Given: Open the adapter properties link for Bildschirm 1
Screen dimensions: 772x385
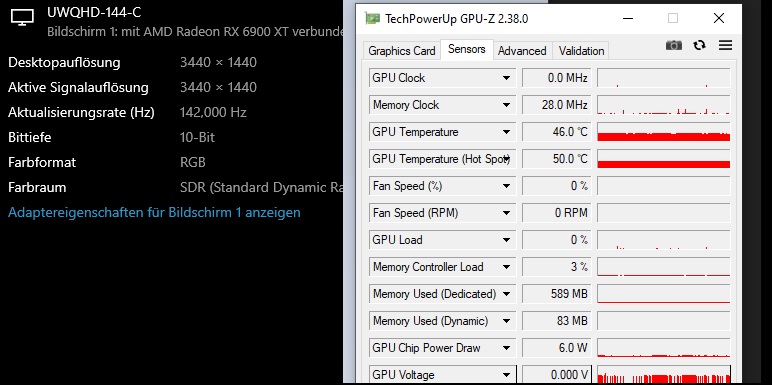Looking at the screenshot, I should coord(154,213).
